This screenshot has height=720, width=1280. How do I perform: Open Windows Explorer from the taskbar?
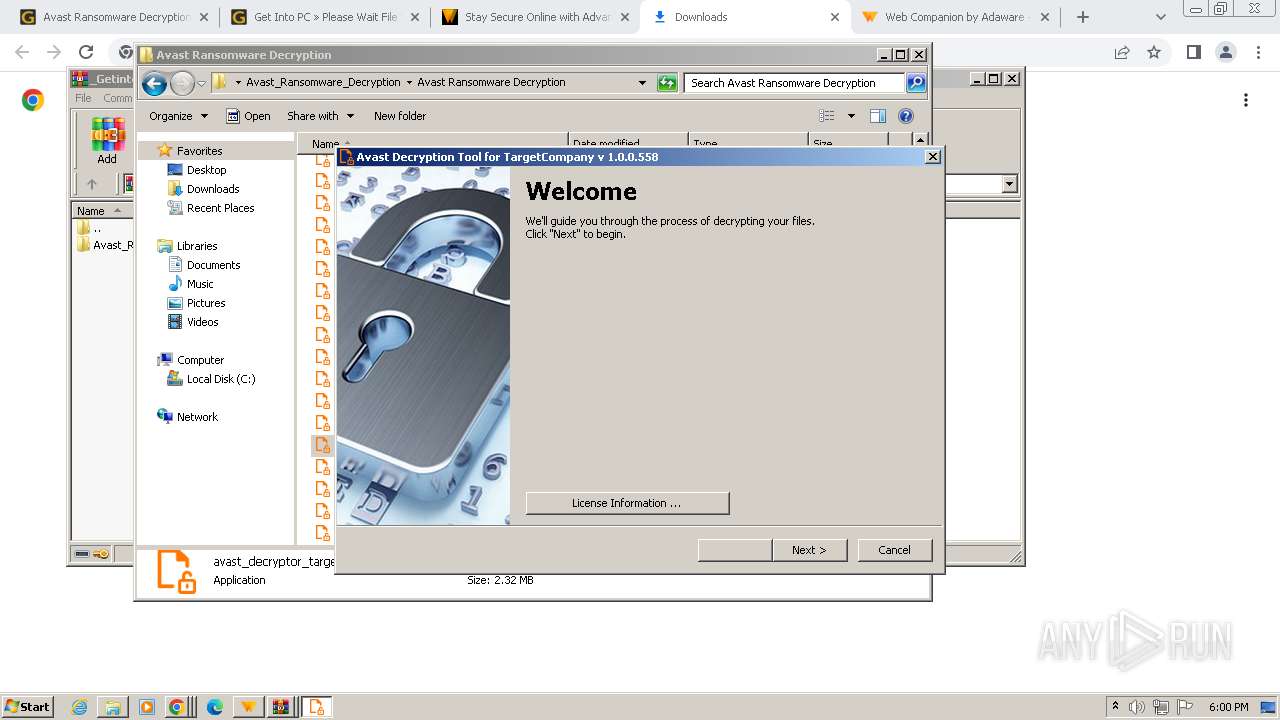(113, 707)
